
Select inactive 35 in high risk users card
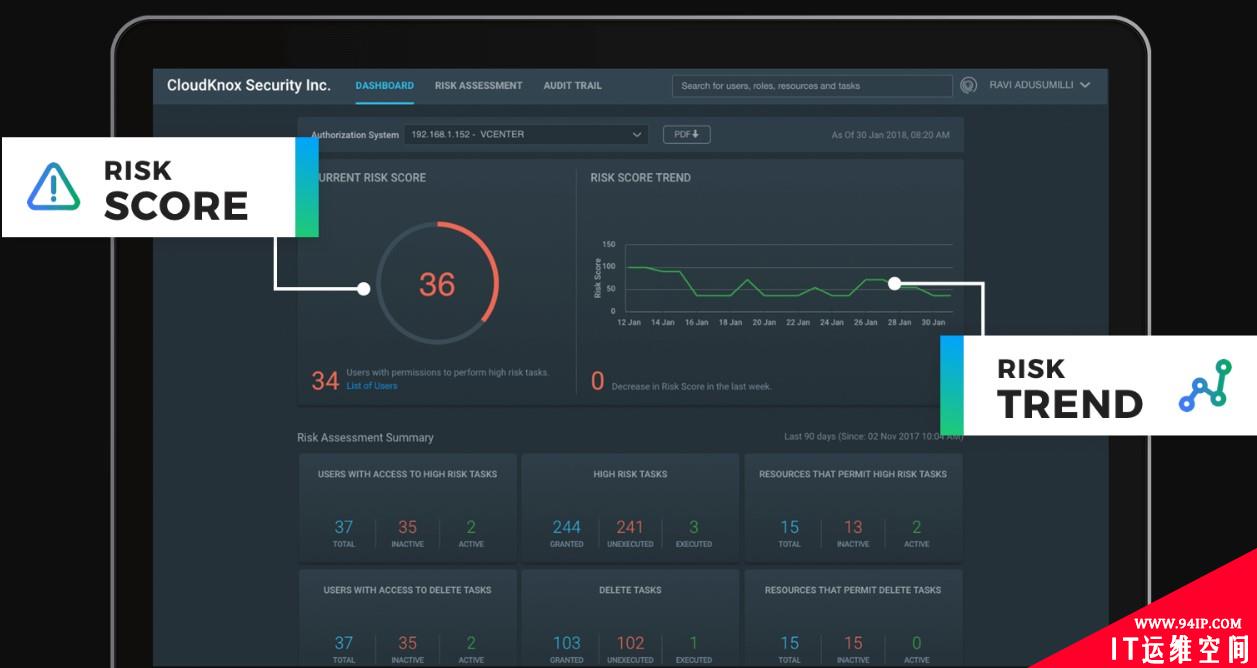pos(407,527)
